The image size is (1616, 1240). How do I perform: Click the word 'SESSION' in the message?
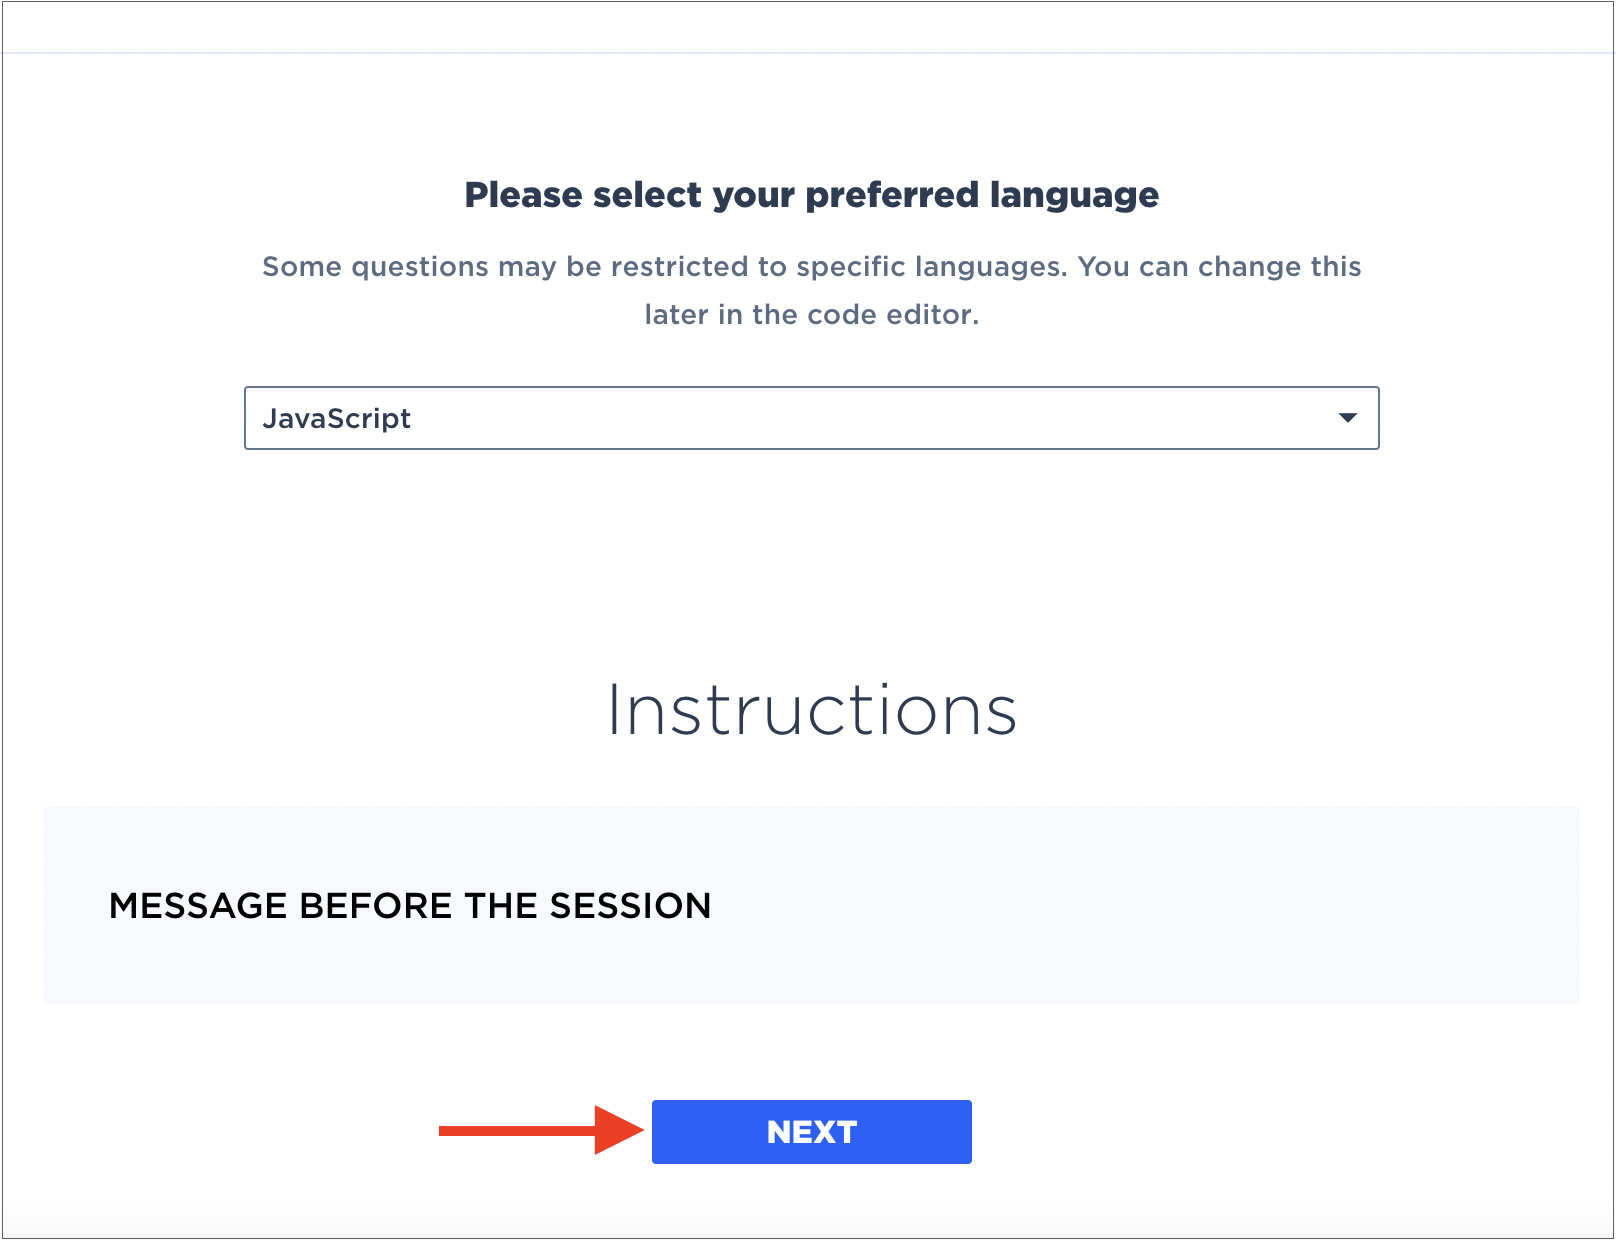[630, 905]
